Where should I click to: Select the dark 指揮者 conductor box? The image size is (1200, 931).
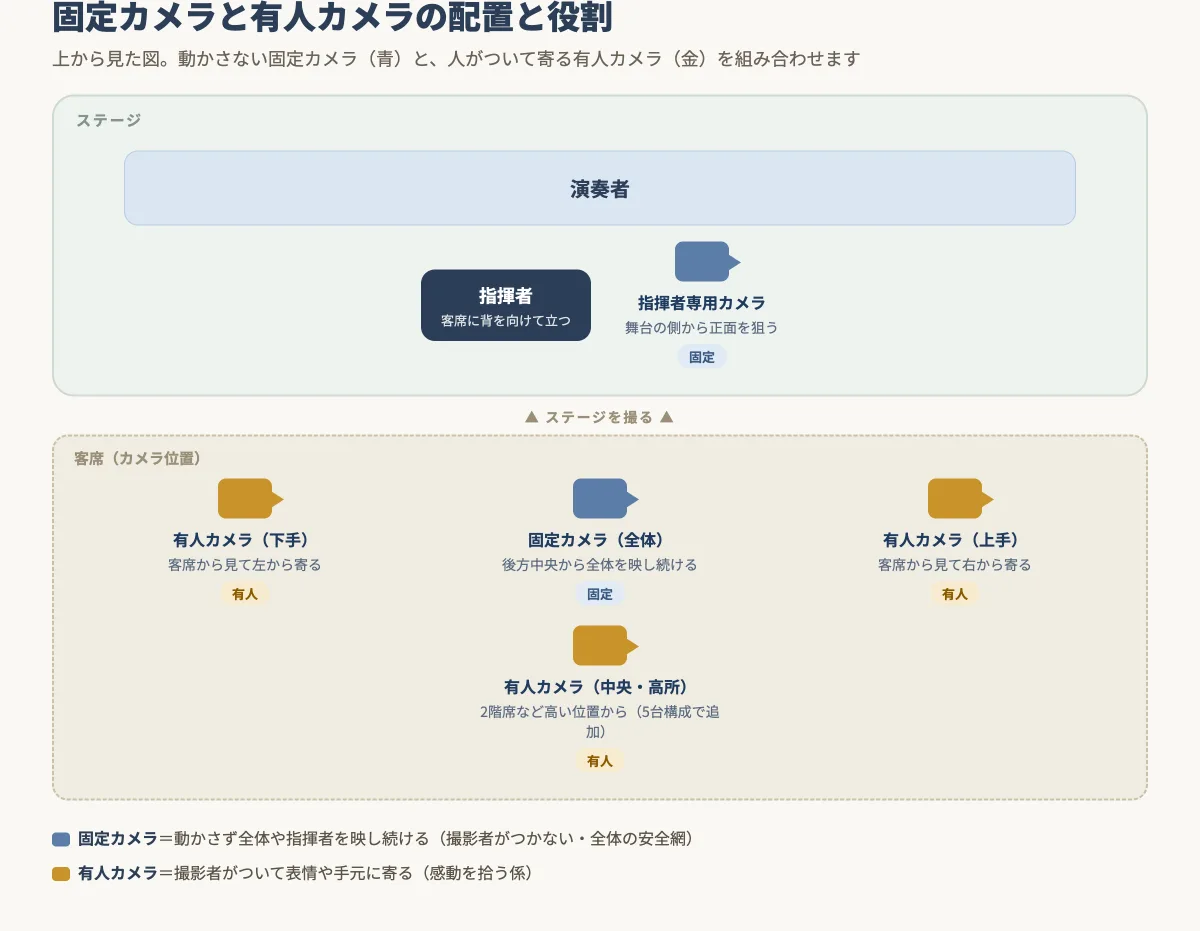506,305
